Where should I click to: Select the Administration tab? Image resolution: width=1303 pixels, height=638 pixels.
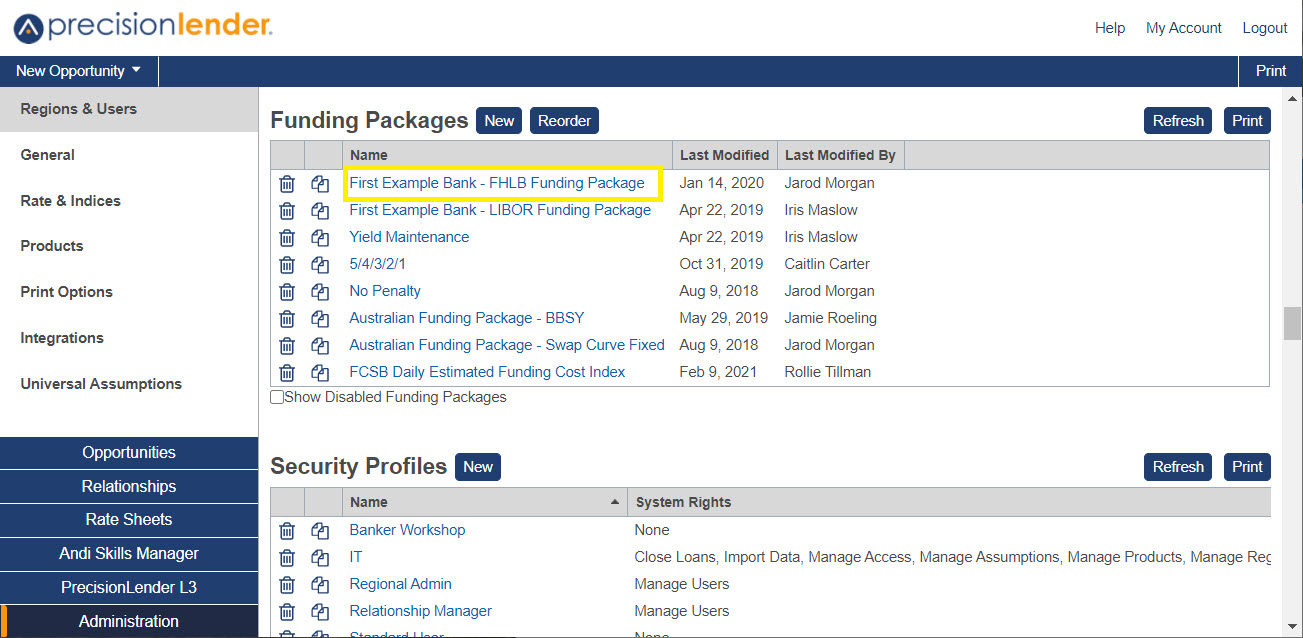pos(129,621)
